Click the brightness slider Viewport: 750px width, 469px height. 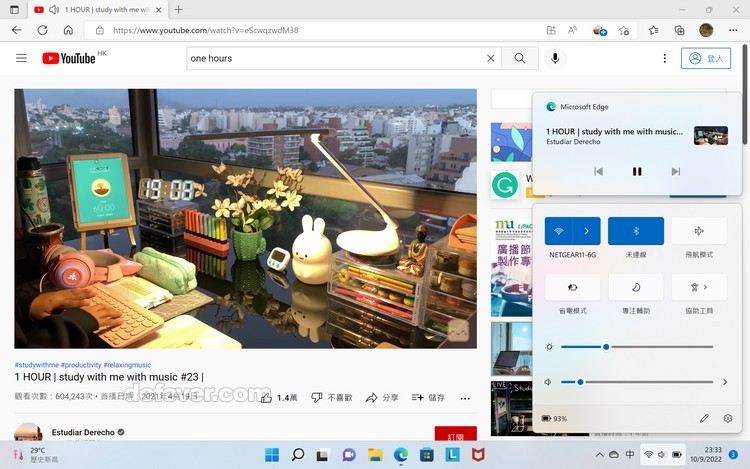click(637, 347)
